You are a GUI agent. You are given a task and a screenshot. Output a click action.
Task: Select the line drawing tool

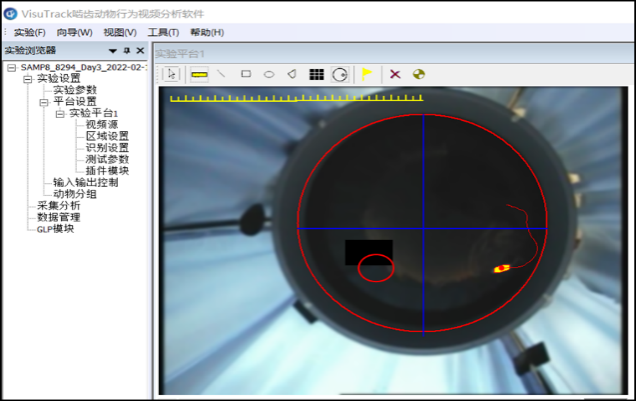(x=221, y=74)
